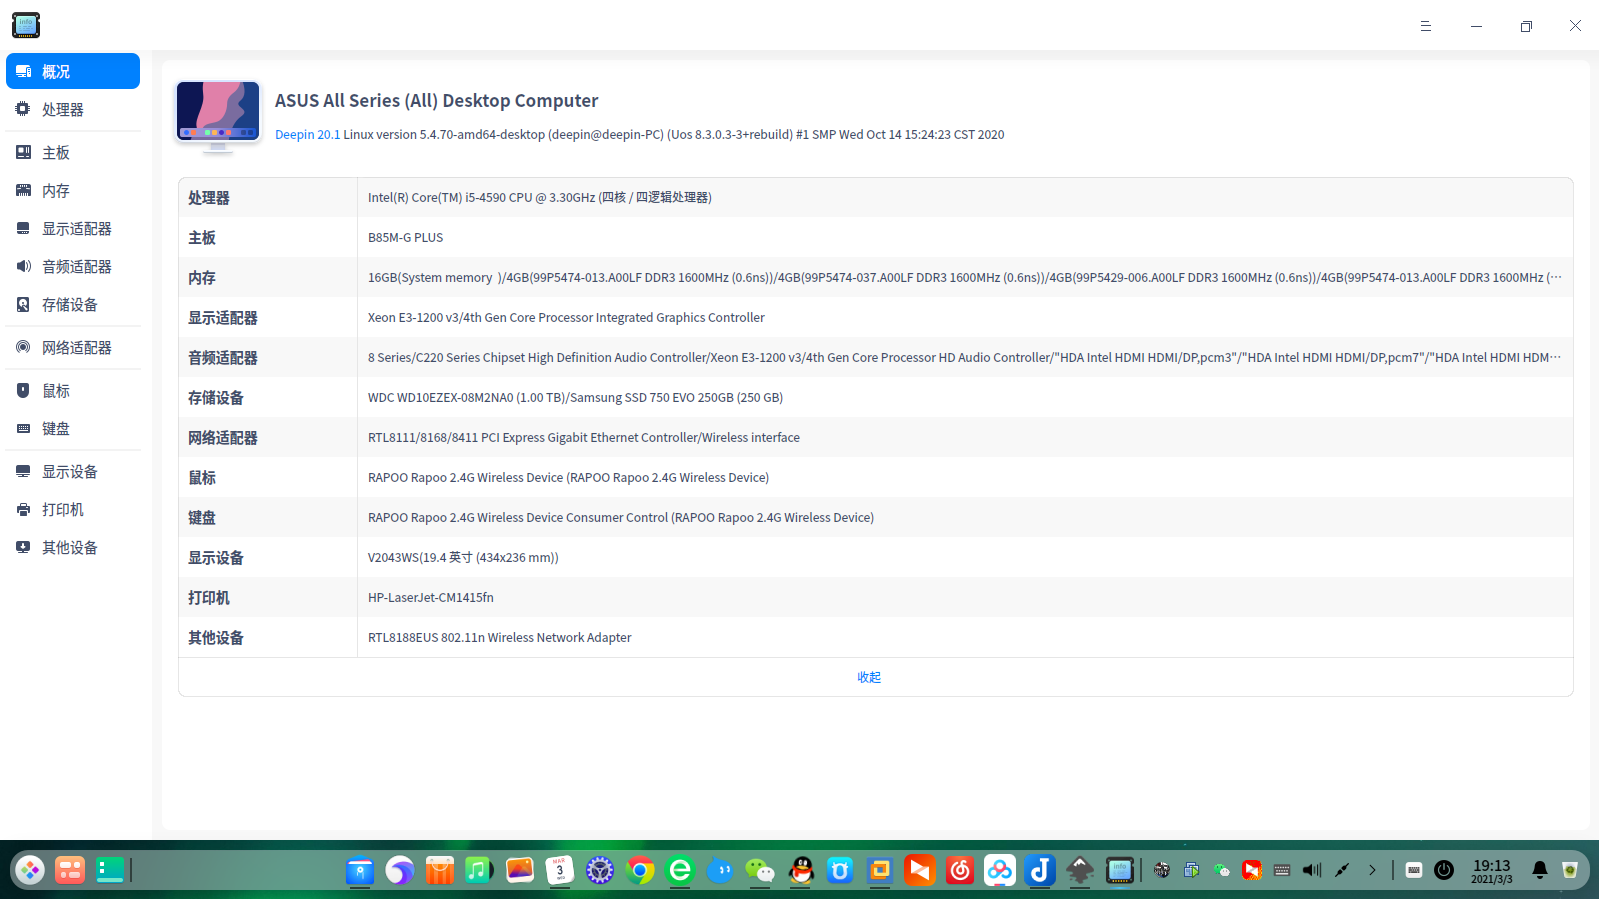The height and width of the screenshot is (899, 1599).
Task: Open the 打印机 printer page
Action: click(73, 509)
